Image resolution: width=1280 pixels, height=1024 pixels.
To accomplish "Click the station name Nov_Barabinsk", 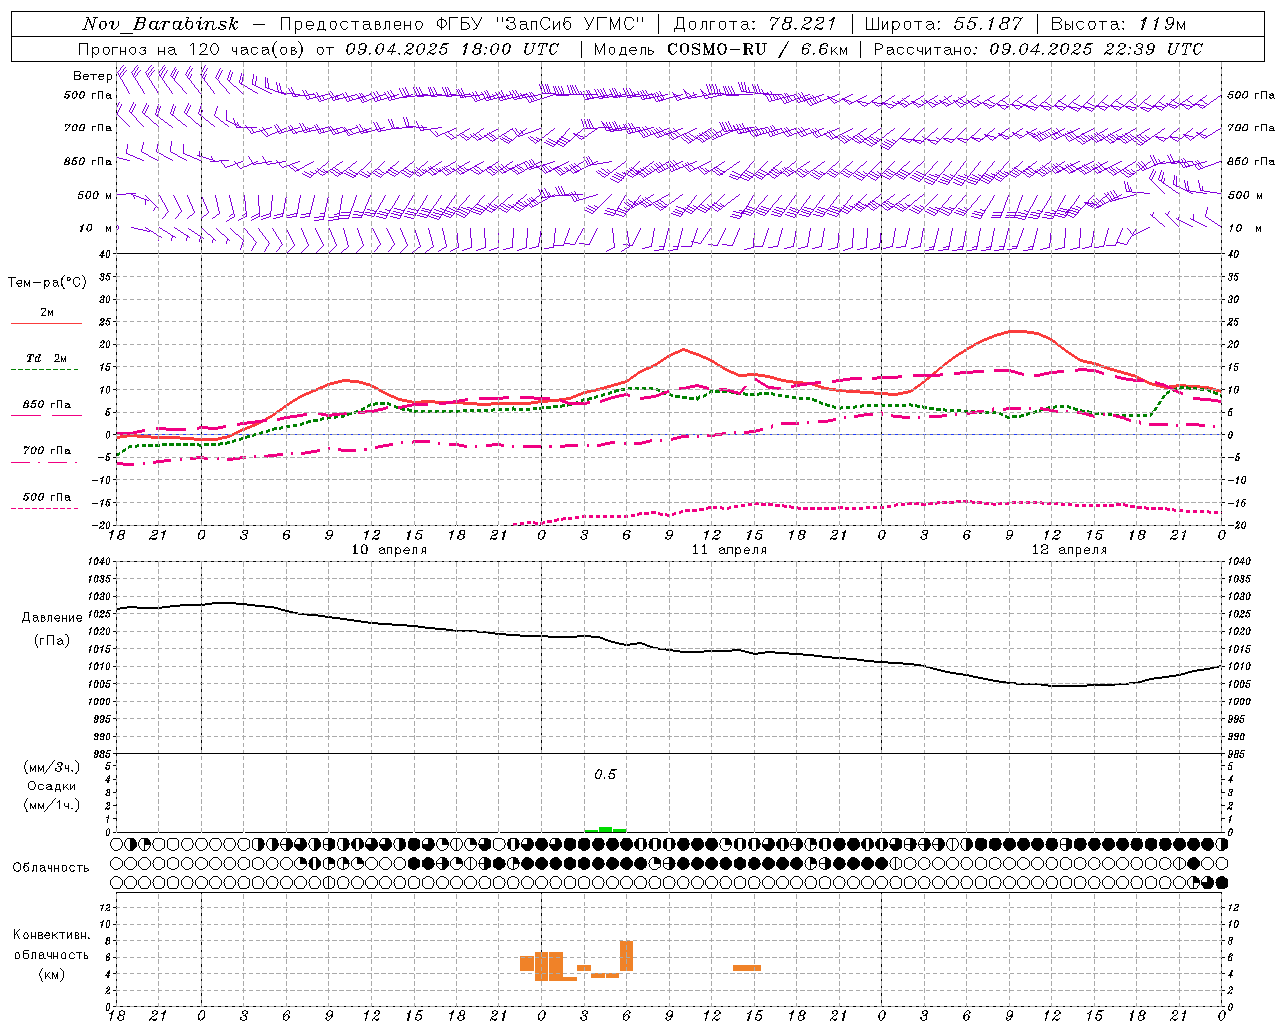I will [161, 24].
